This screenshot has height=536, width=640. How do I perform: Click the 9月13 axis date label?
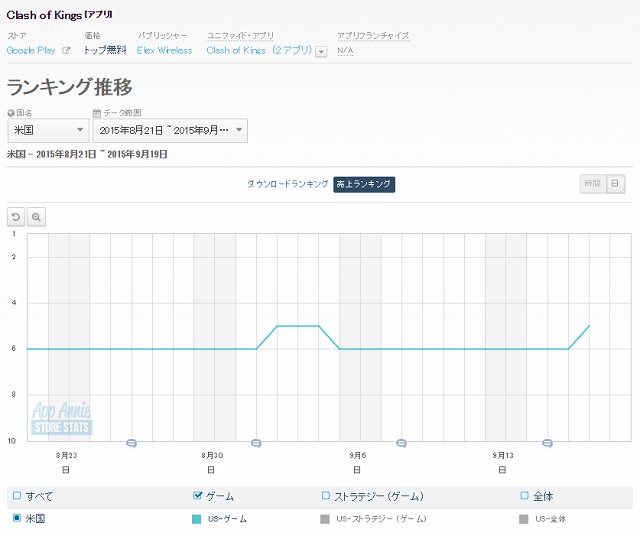coord(503,455)
